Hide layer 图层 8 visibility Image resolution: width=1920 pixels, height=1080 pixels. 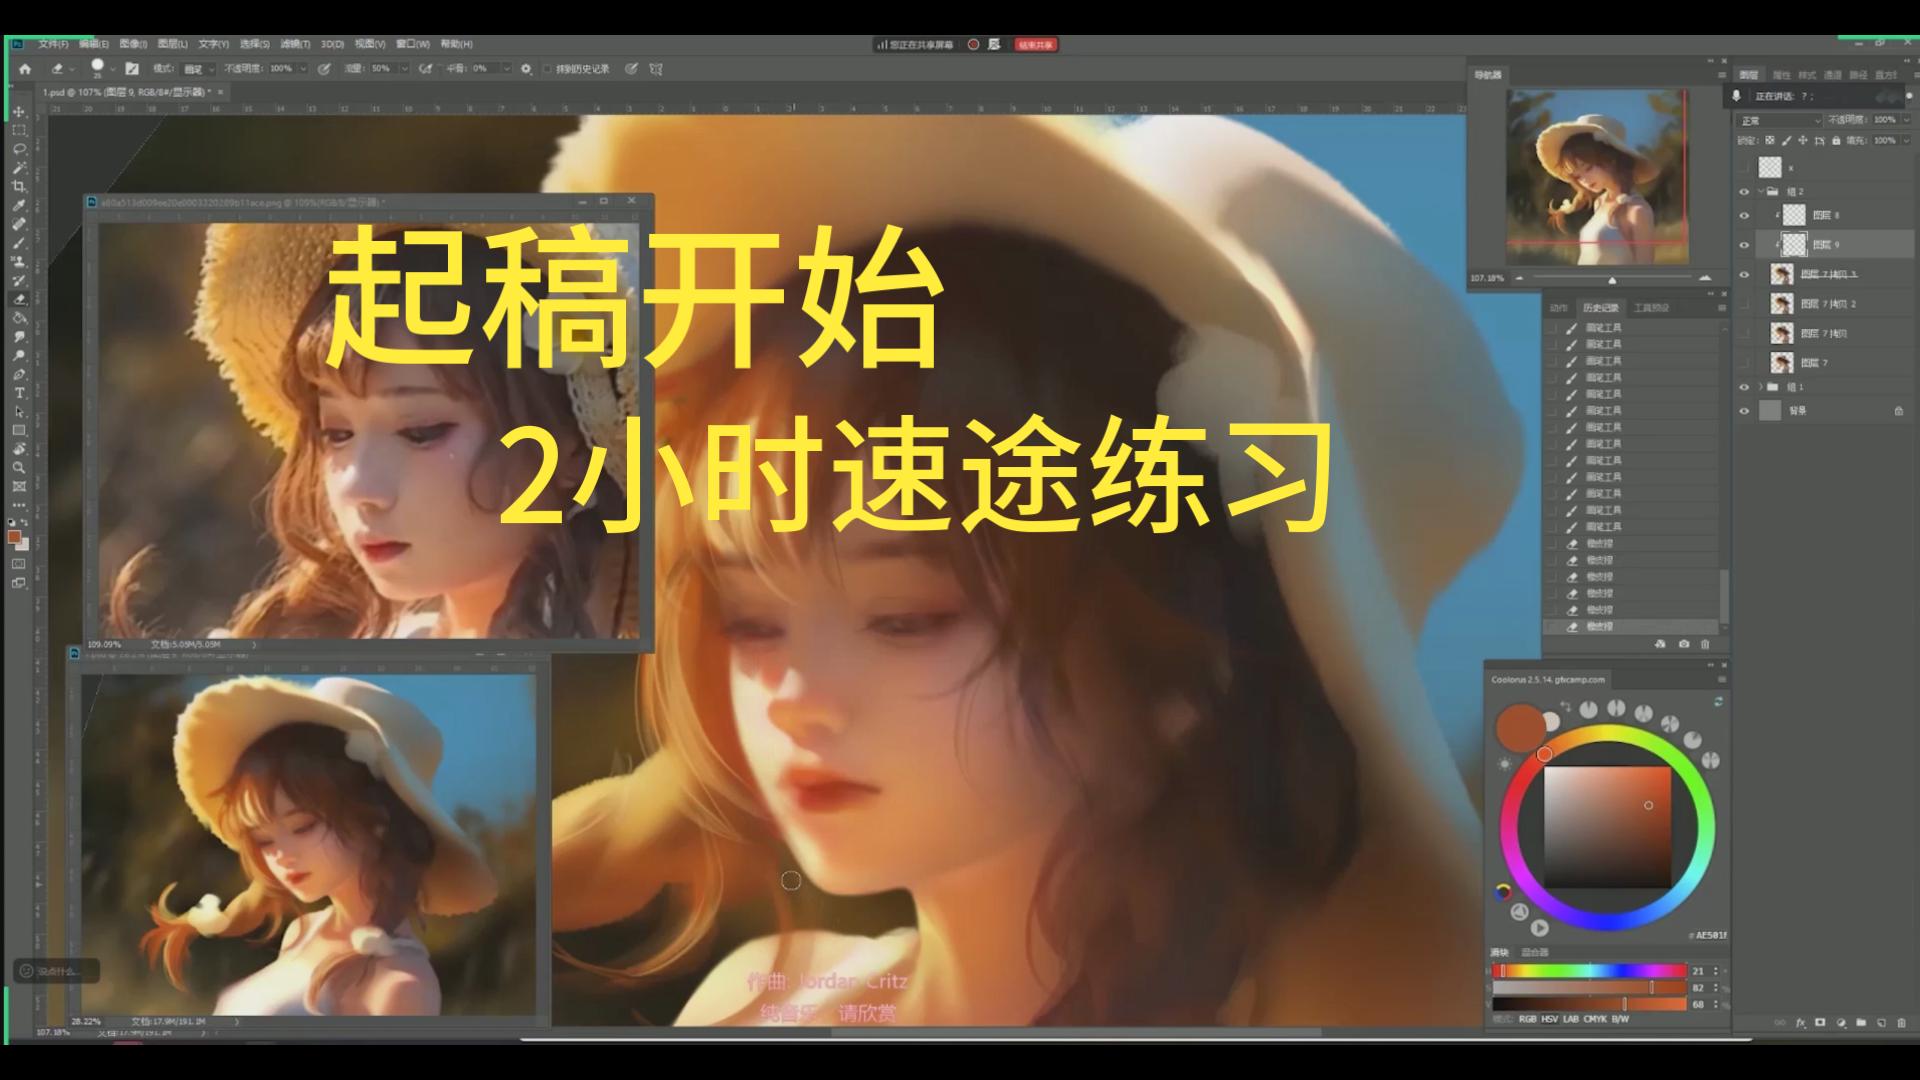pyautogui.click(x=1745, y=215)
